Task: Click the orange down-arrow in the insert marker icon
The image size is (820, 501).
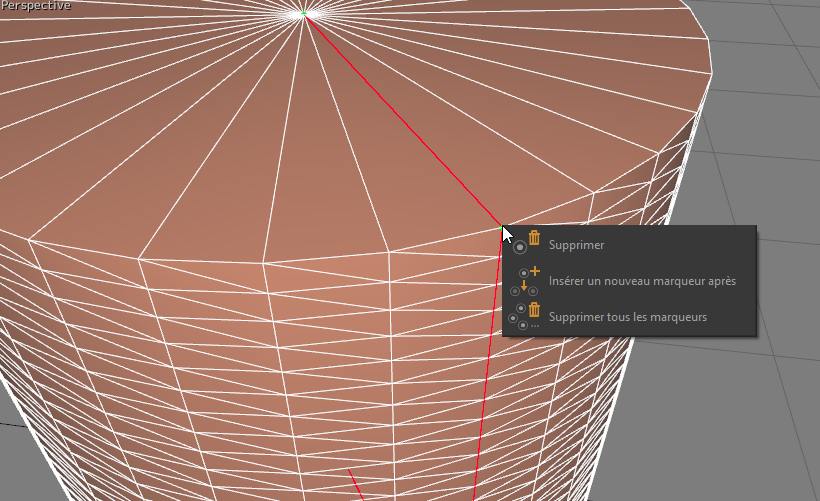Action: coord(524,286)
